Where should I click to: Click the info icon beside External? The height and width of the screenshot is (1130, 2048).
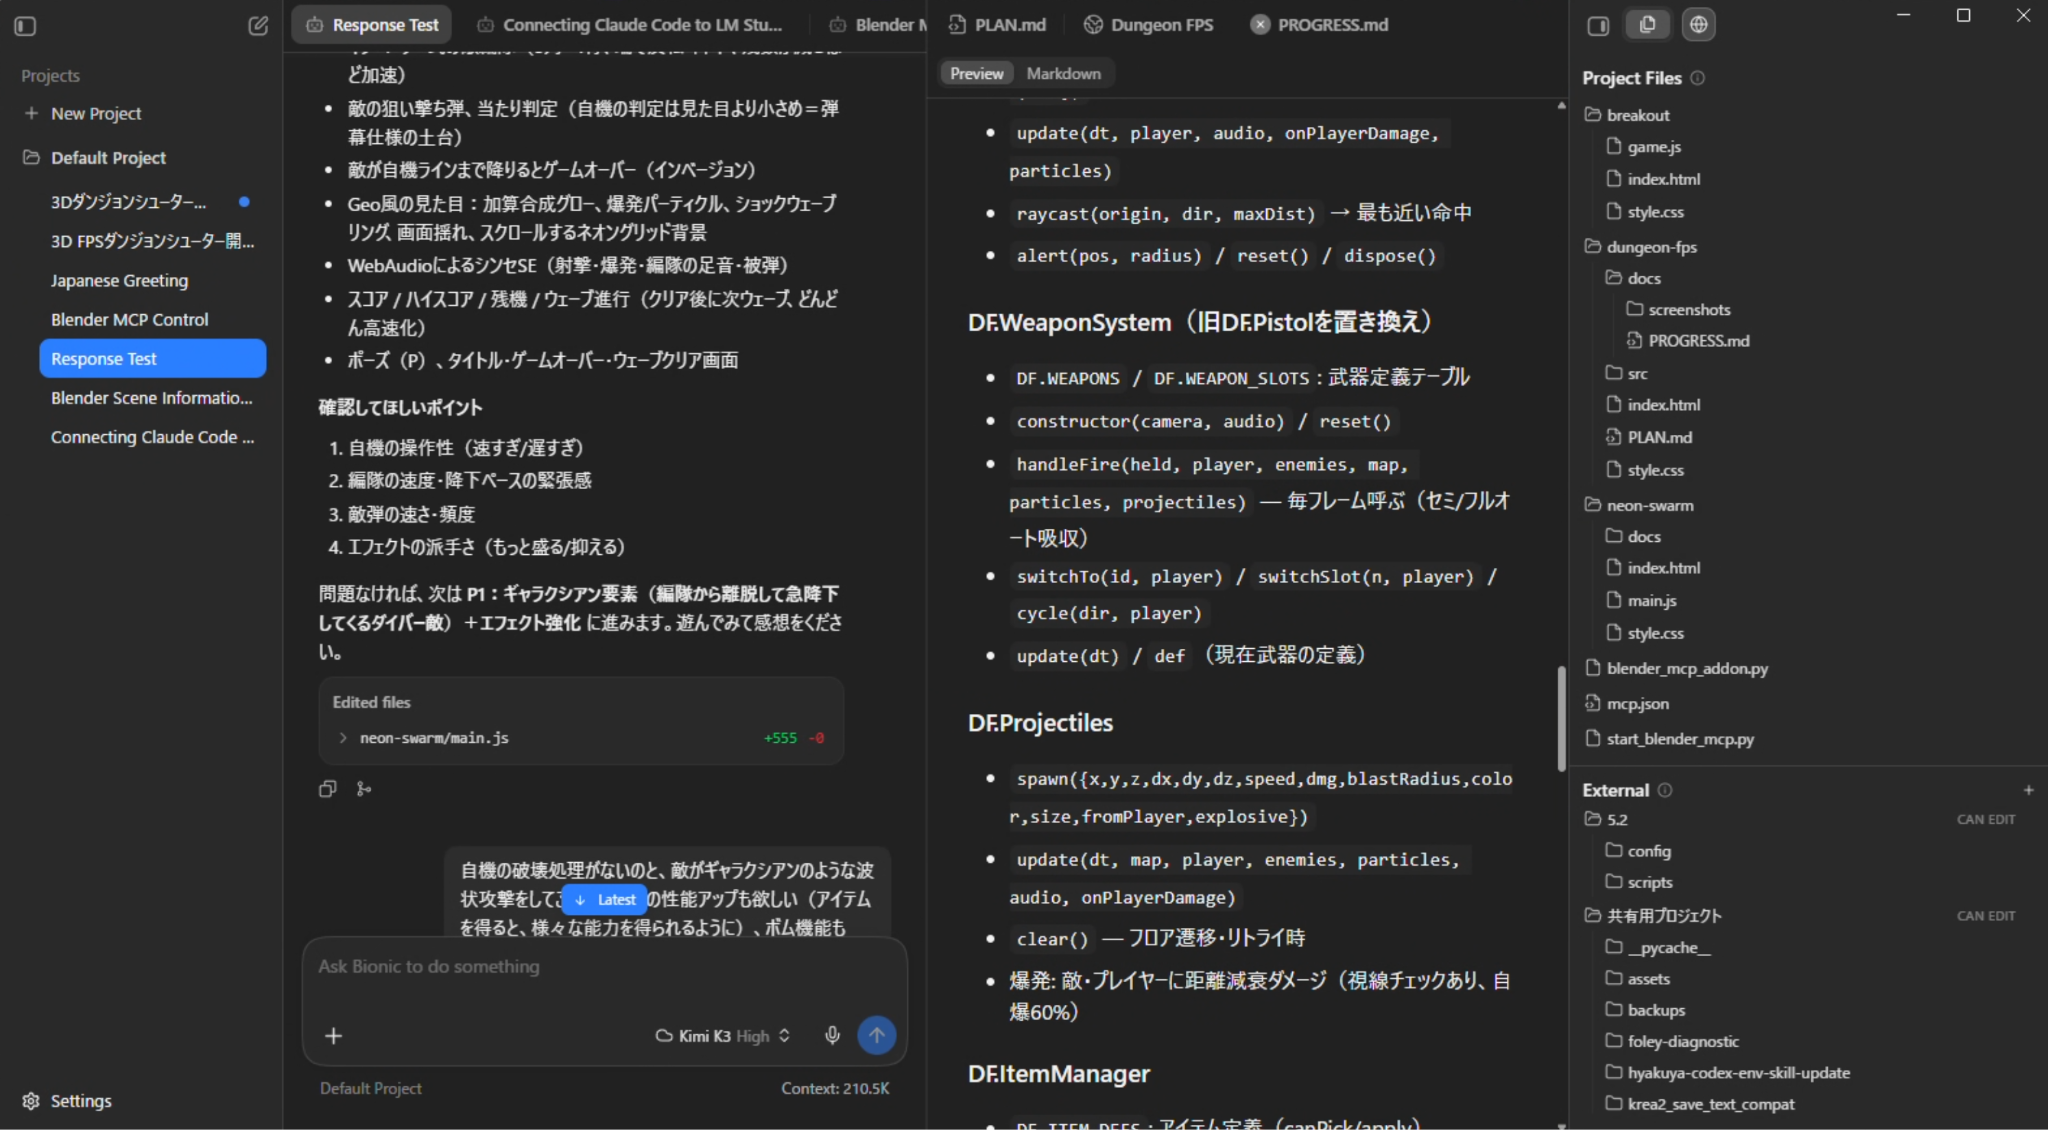point(1665,790)
